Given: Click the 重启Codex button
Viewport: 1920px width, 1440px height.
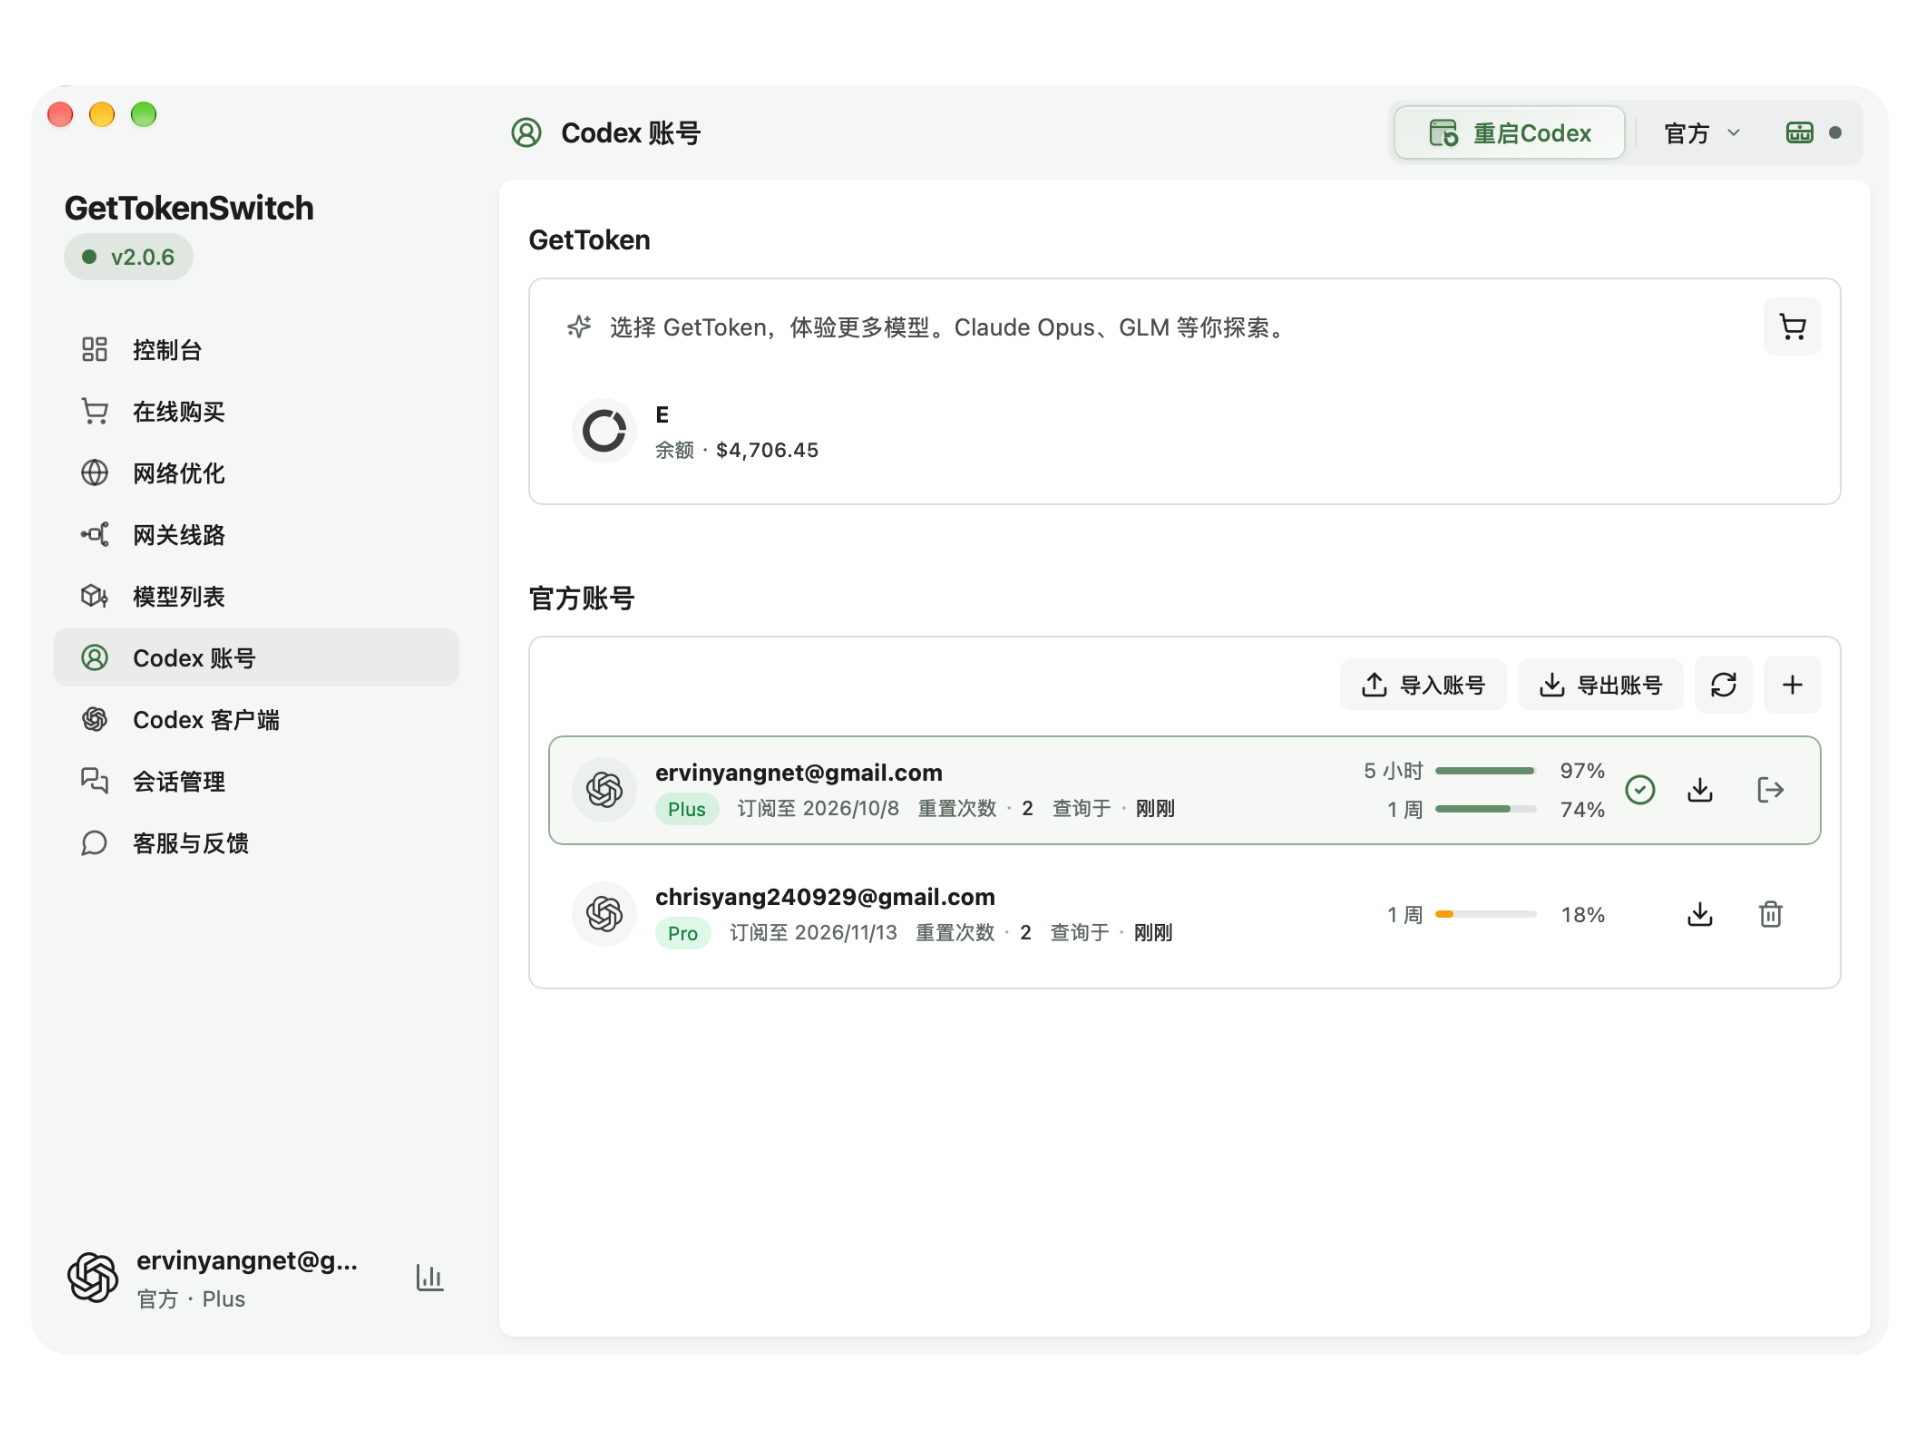Looking at the screenshot, I should click(x=1509, y=133).
